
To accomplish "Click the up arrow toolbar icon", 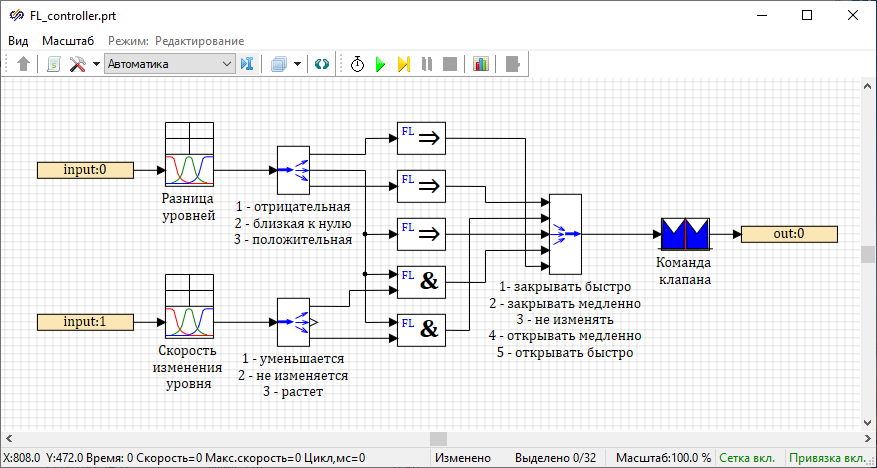I will 24,64.
